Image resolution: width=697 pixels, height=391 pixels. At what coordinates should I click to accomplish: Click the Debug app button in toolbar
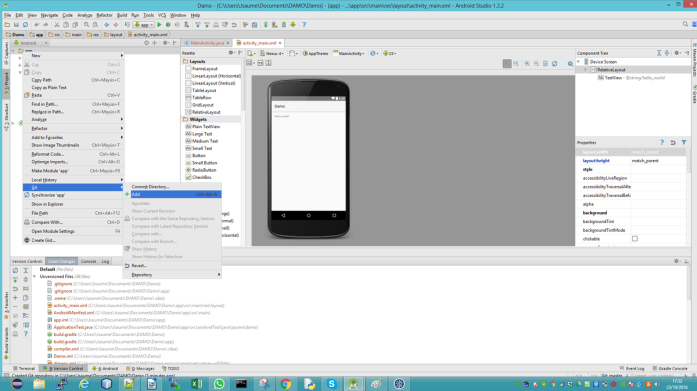click(x=168, y=25)
